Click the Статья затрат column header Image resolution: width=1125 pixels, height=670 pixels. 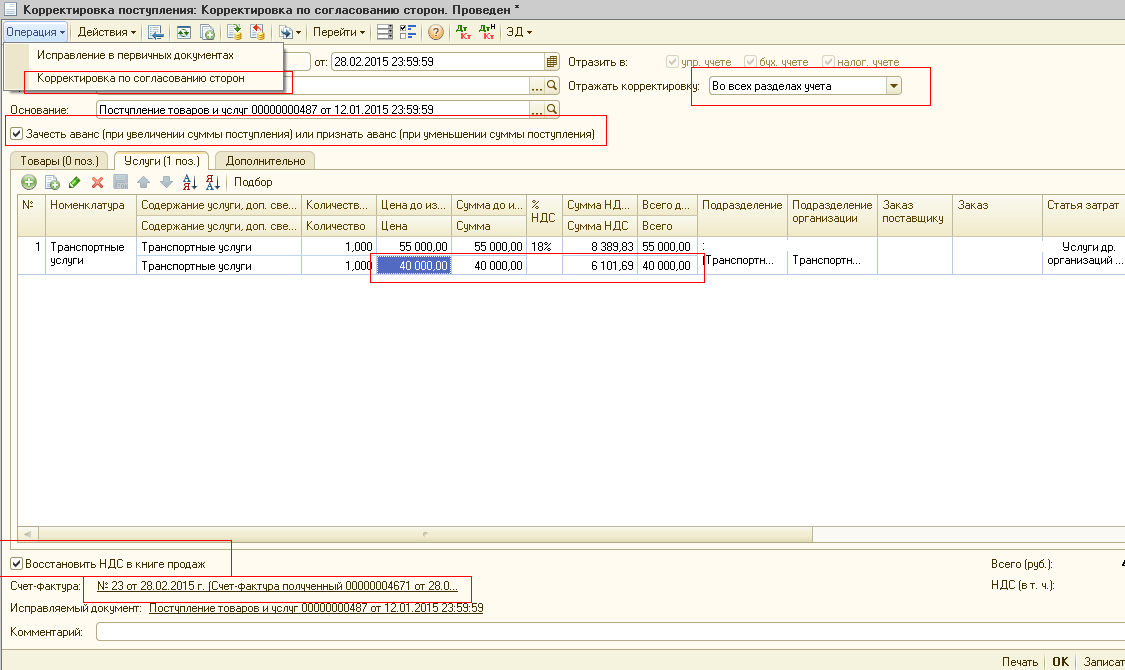point(1083,215)
